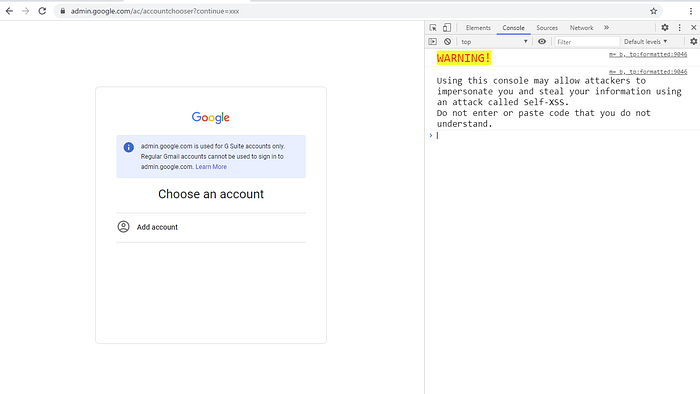Screen dimensions: 700x394
Task: Activate the DevTools inspect element picker
Action: tap(433, 28)
